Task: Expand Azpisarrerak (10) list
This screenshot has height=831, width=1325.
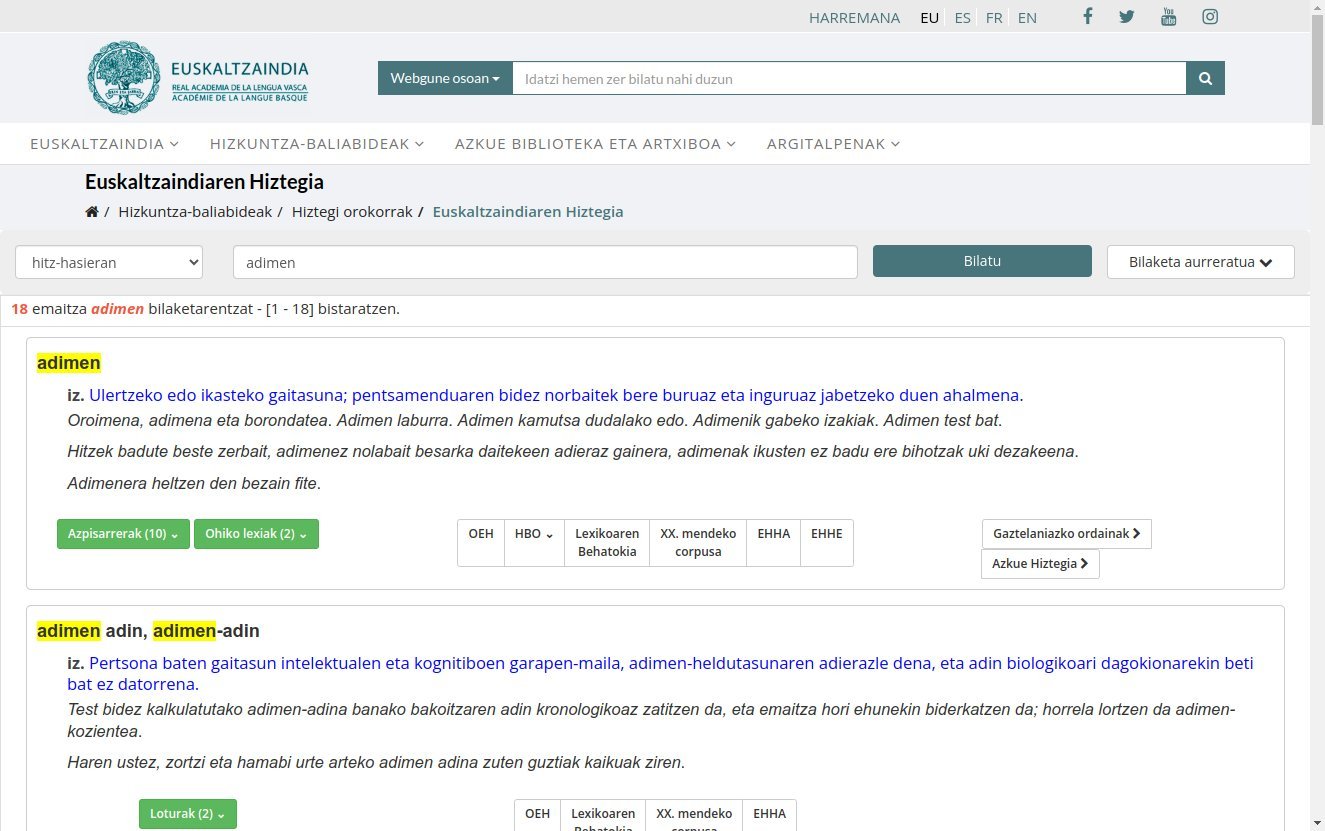Action: tap(123, 534)
